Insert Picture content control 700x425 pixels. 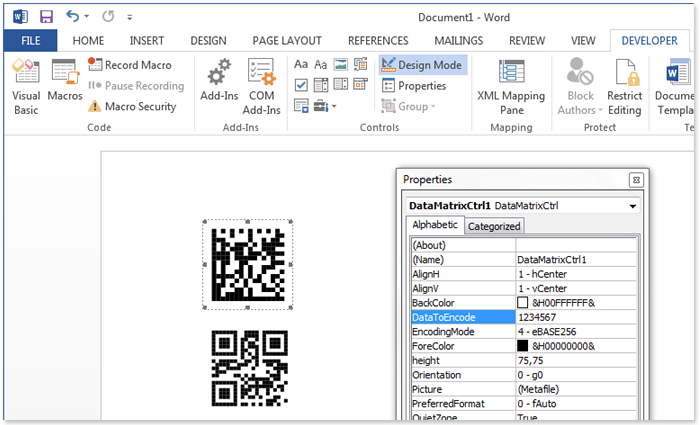click(x=341, y=64)
